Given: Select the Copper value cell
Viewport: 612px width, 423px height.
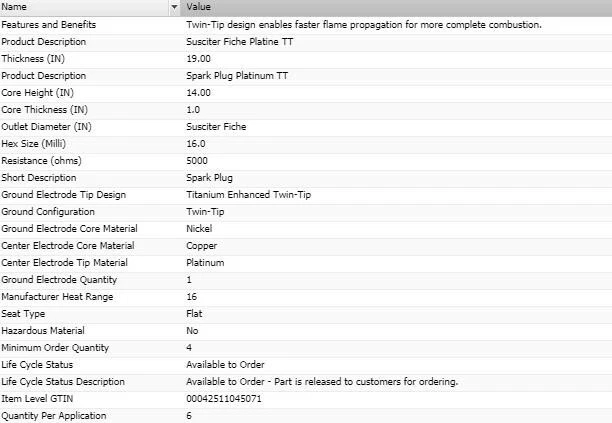Looking at the screenshot, I should pyautogui.click(x=201, y=245).
